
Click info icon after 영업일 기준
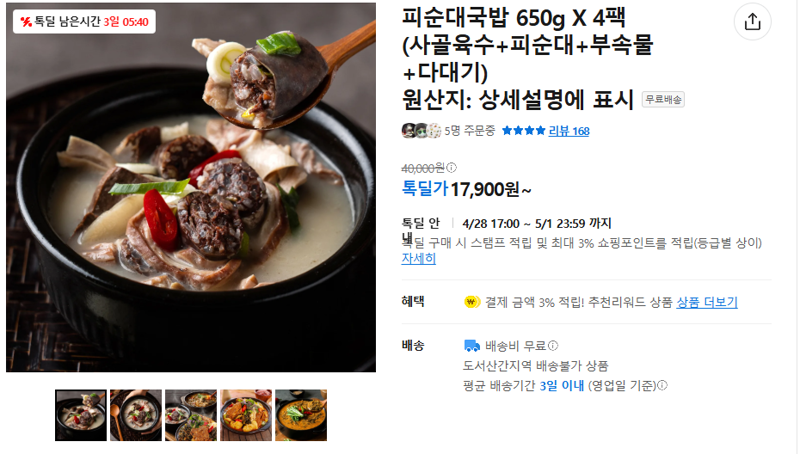(662, 386)
